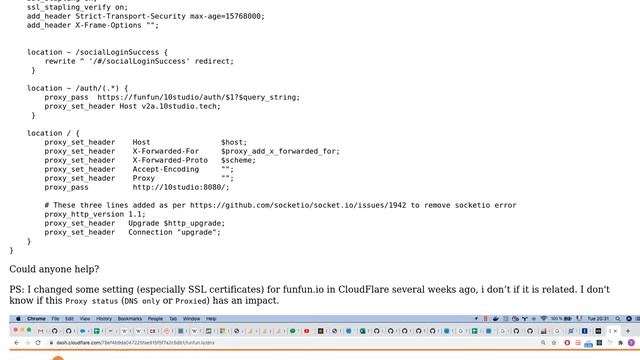This screenshot has width=640, height=360.
Task: Click the 'DNS only' inline code text
Action: pos(142,301)
